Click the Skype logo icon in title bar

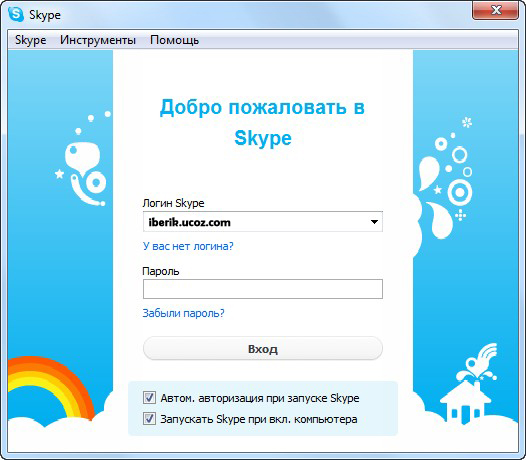[16, 14]
